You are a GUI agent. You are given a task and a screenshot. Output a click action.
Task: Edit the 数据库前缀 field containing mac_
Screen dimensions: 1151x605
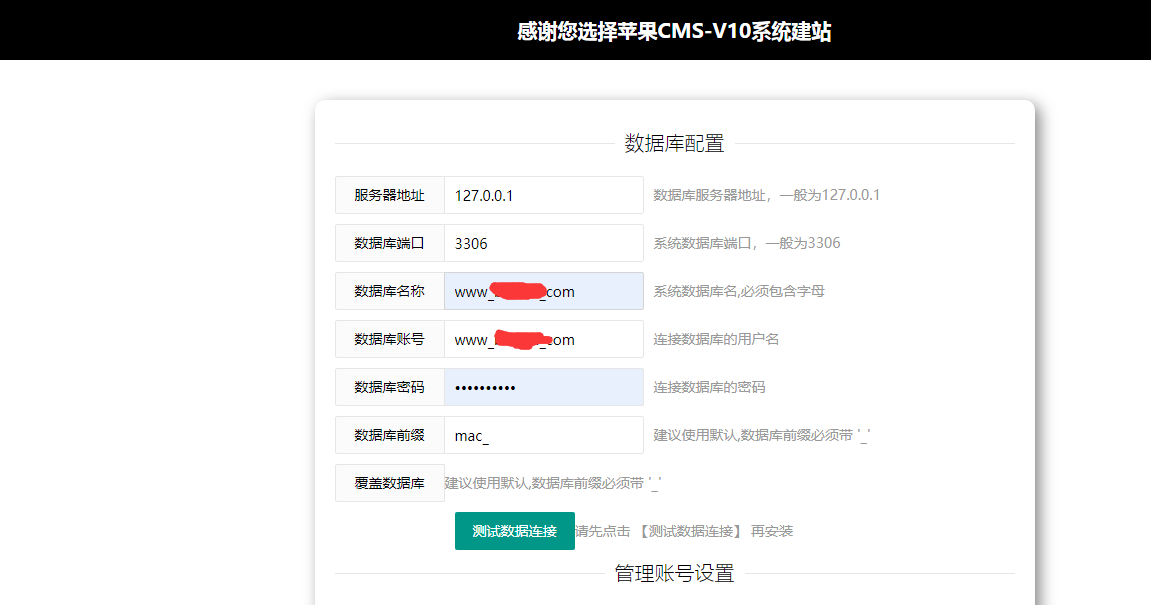coord(544,435)
